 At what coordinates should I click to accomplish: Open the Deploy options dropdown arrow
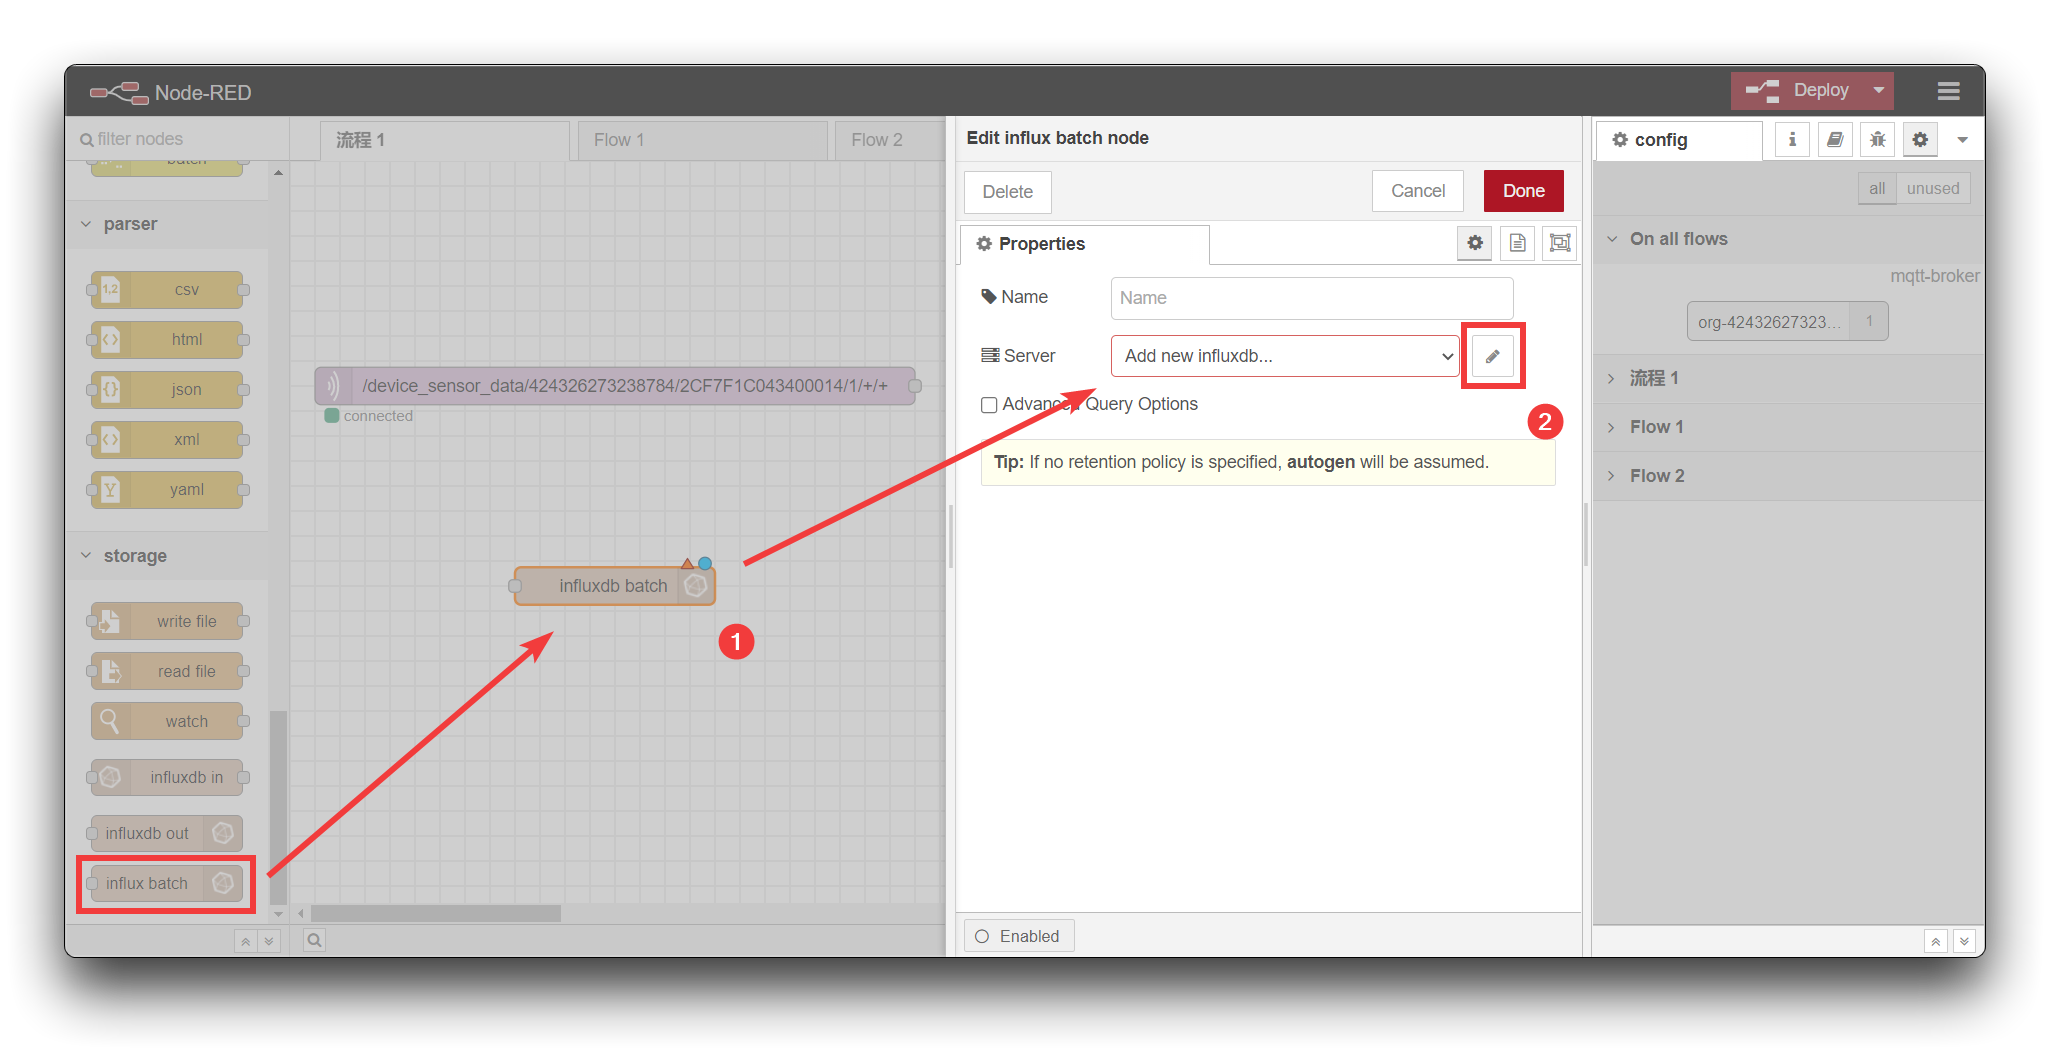pos(1879,90)
